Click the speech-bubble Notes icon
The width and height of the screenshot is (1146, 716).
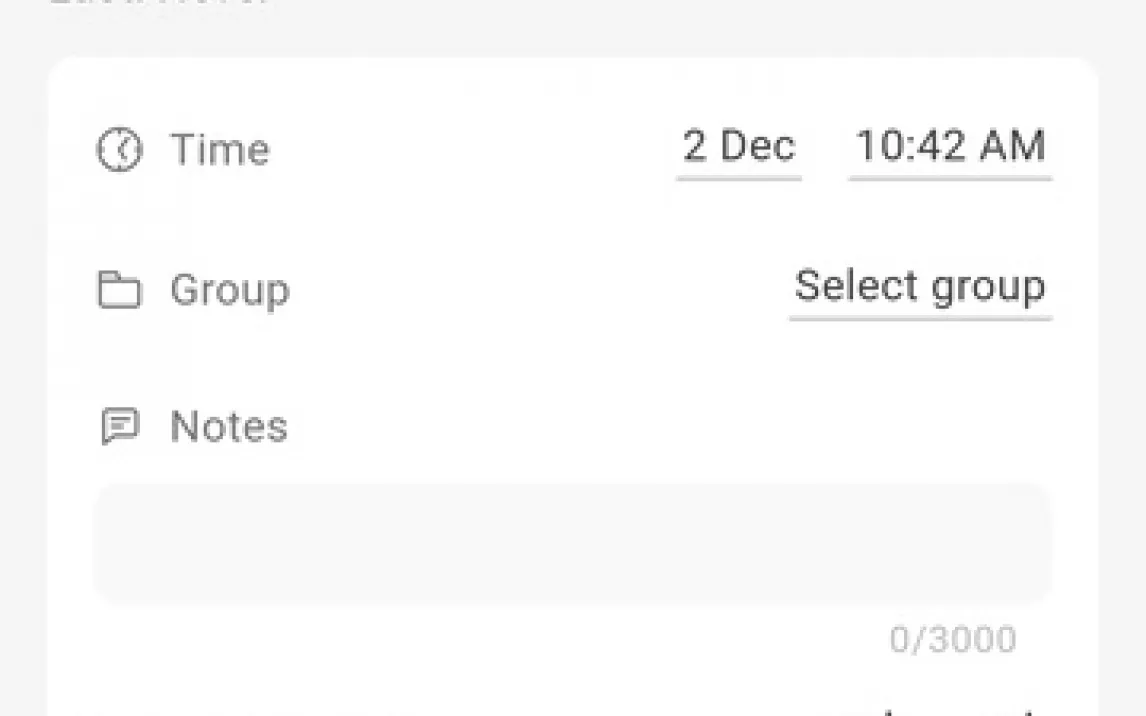tap(120, 427)
